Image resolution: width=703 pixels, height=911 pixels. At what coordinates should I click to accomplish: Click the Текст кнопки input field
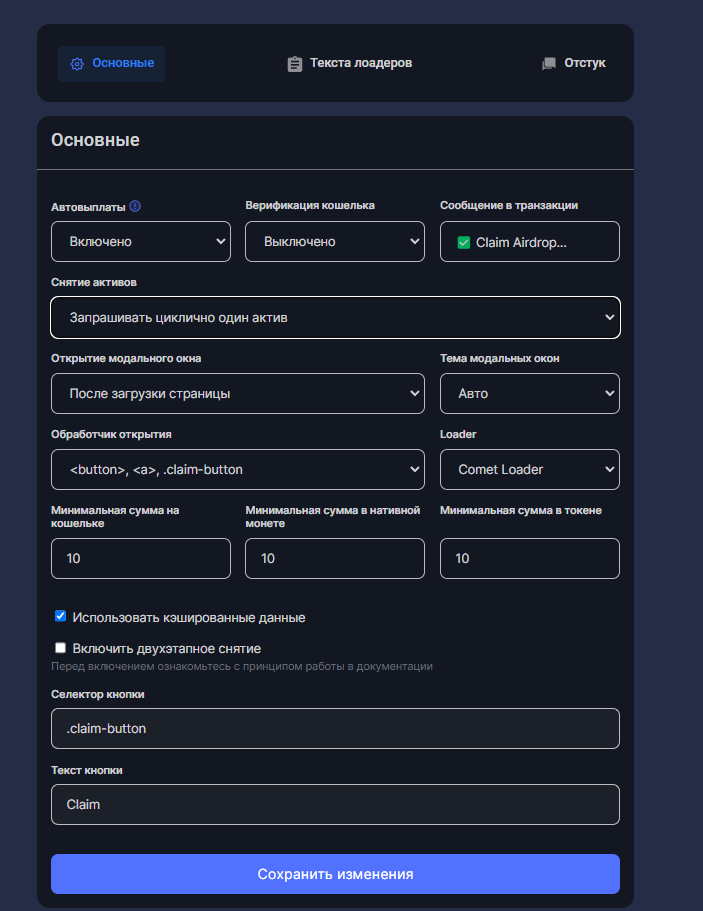pos(335,804)
